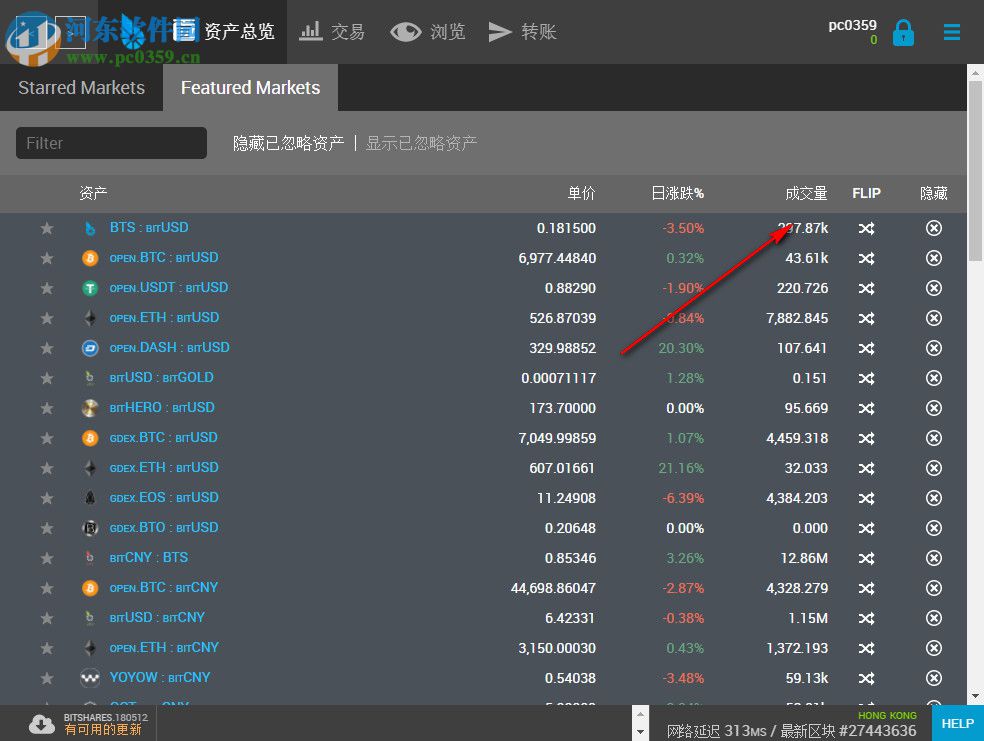Click the HELP button
The height and width of the screenshot is (741, 984).
[957, 723]
